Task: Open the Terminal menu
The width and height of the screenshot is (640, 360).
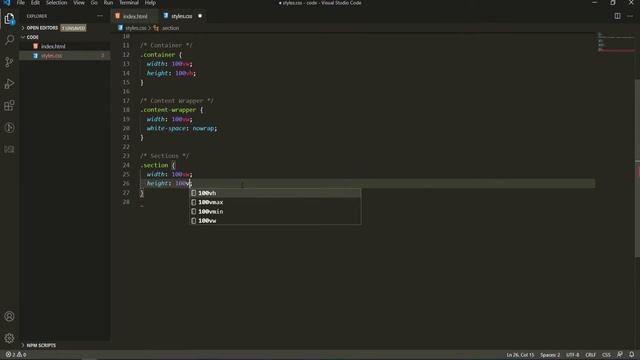Action: point(129,3)
